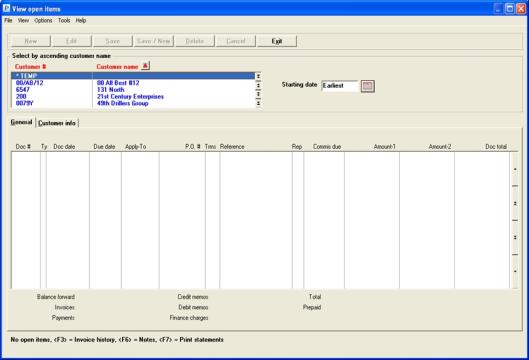Select the General tab
This screenshot has height=360, width=529.
click(x=21, y=122)
